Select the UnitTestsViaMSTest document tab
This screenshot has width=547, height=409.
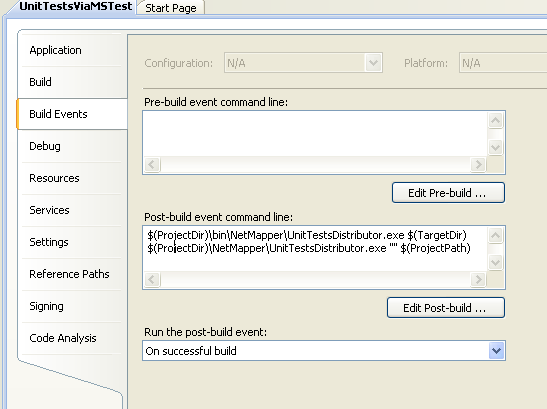(x=75, y=7)
